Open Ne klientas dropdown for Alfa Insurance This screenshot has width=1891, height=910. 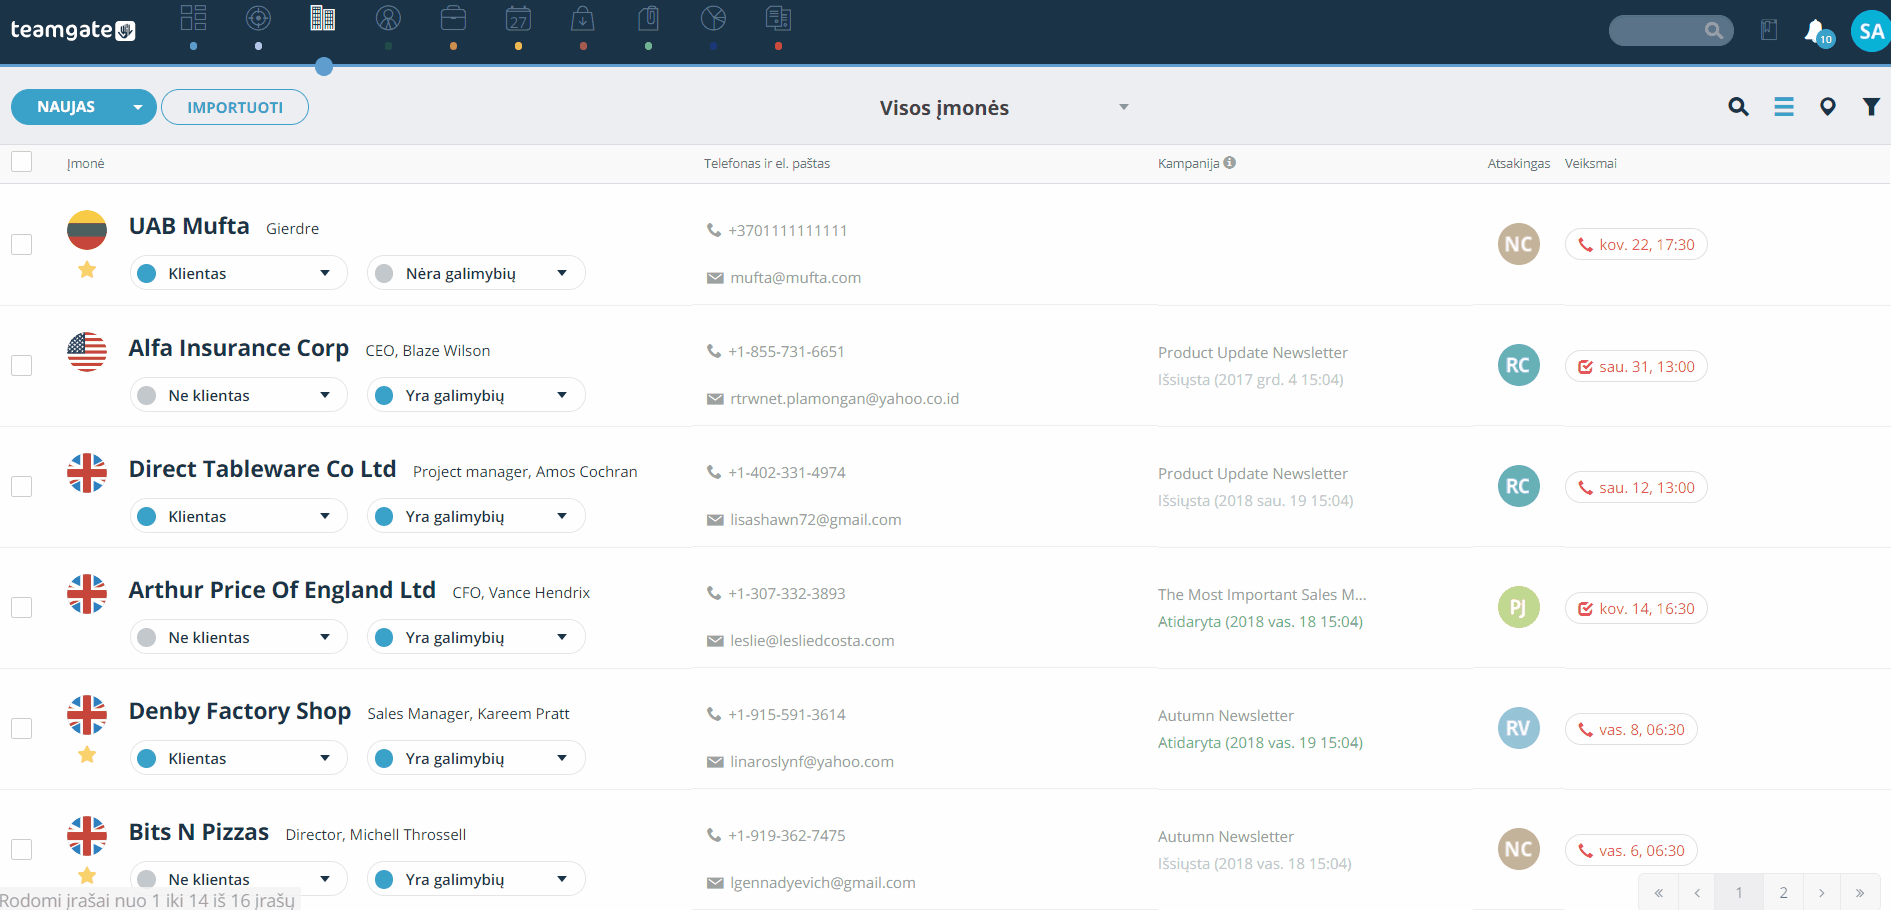point(238,395)
